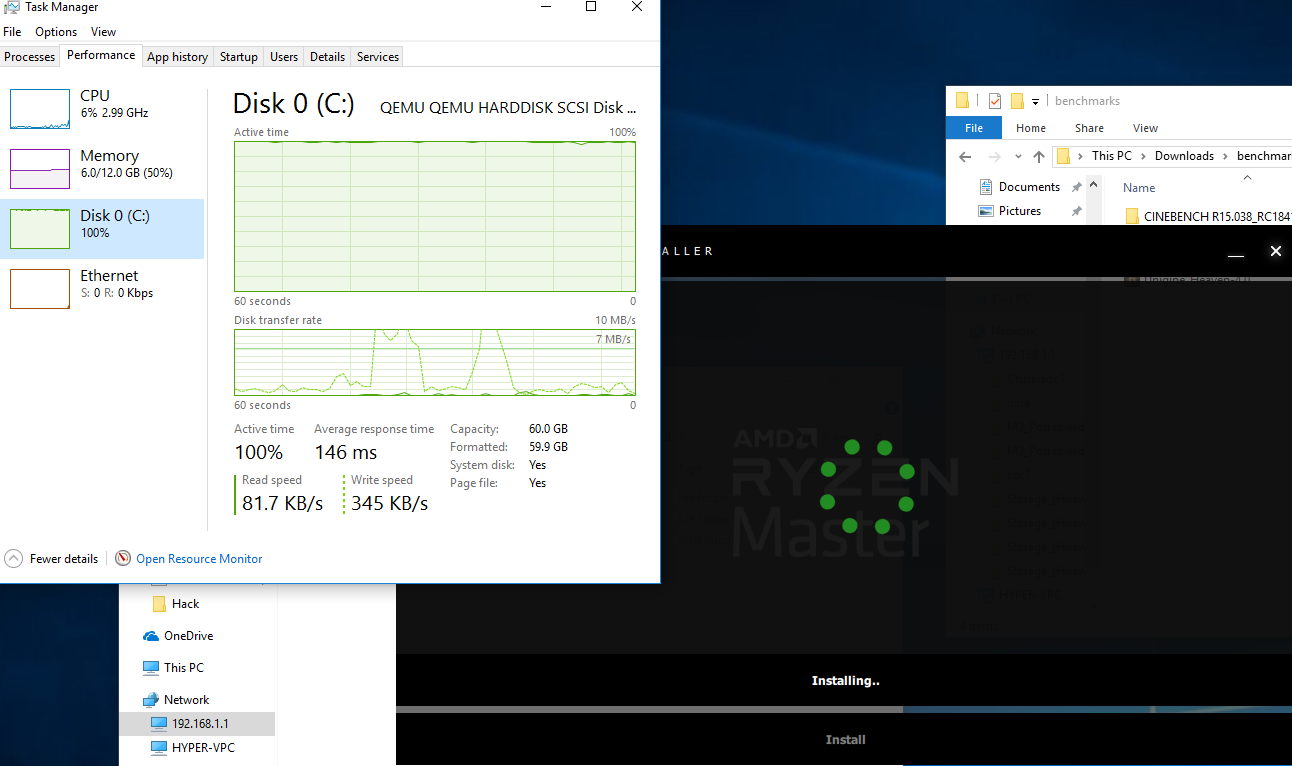The width and height of the screenshot is (1292, 766).
Task: Click the 146 ms average response value
Action: pyautogui.click(x=346, y=452)
